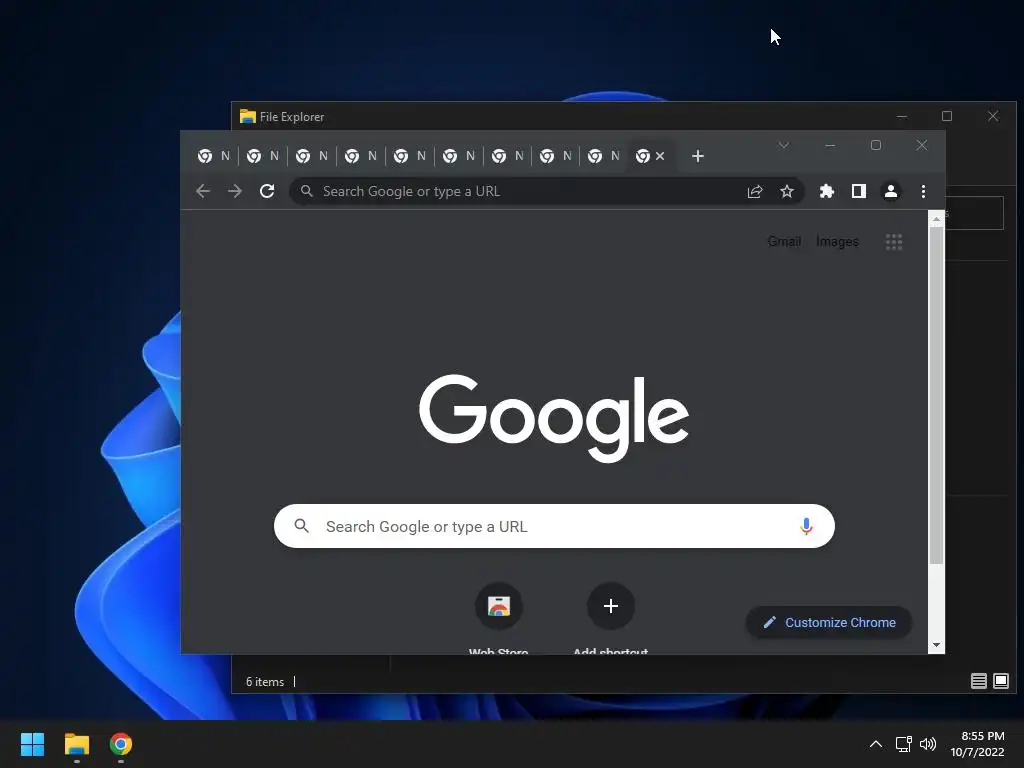Show hidden system tray icons
This screenshot has width=1024, height=768.
point(876,744)
